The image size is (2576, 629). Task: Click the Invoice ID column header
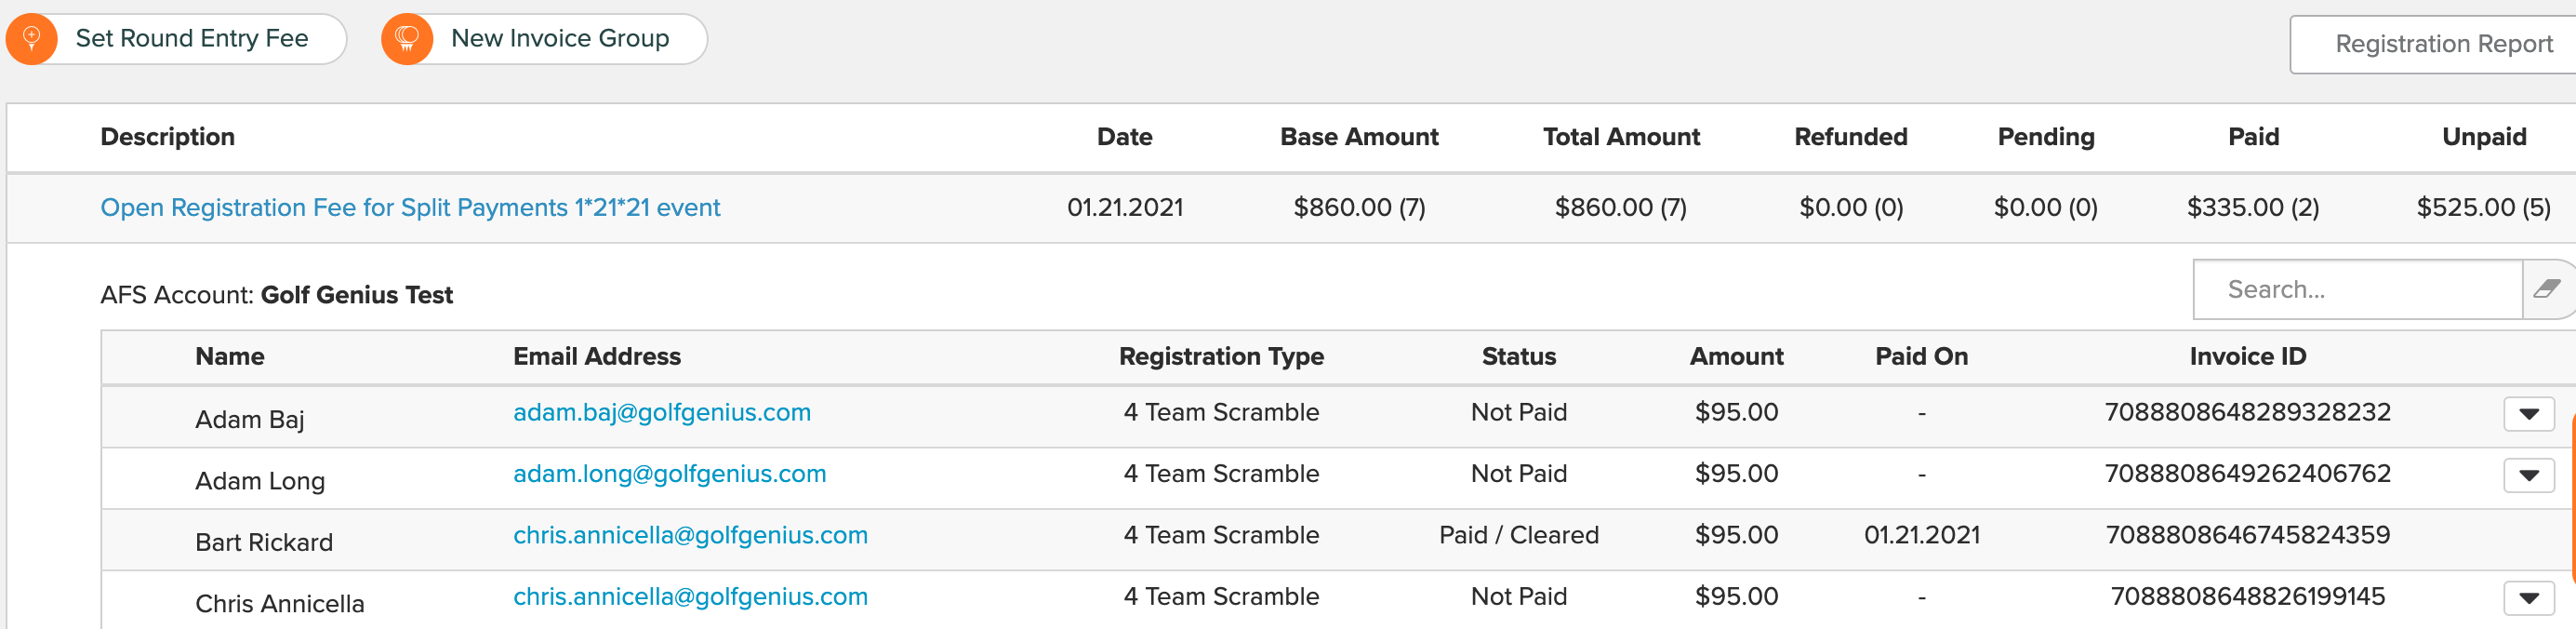pos(2248,357)
